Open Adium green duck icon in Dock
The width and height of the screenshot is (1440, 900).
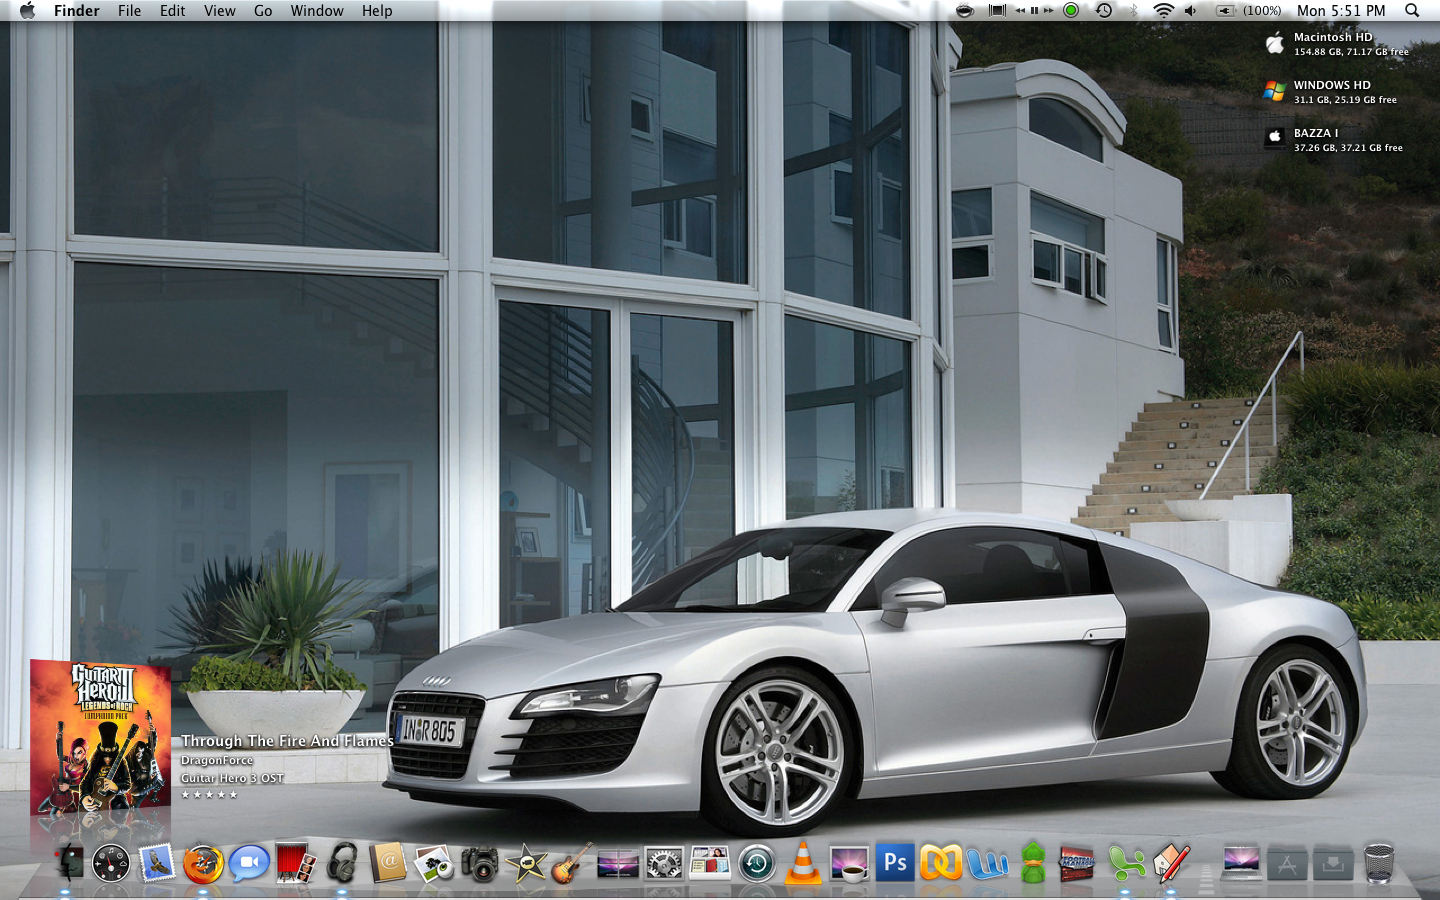(1033, 863)
